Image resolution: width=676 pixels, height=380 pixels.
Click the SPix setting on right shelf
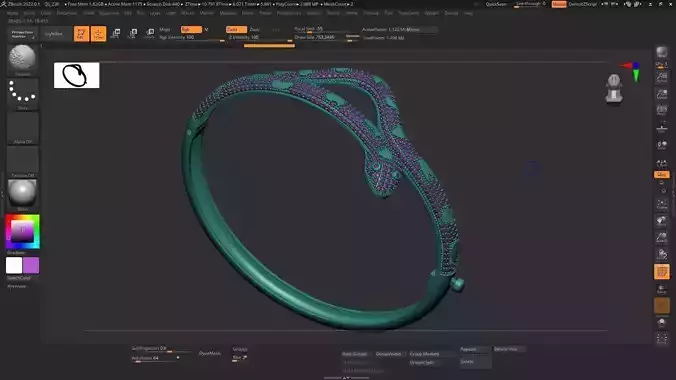(661, 65)
